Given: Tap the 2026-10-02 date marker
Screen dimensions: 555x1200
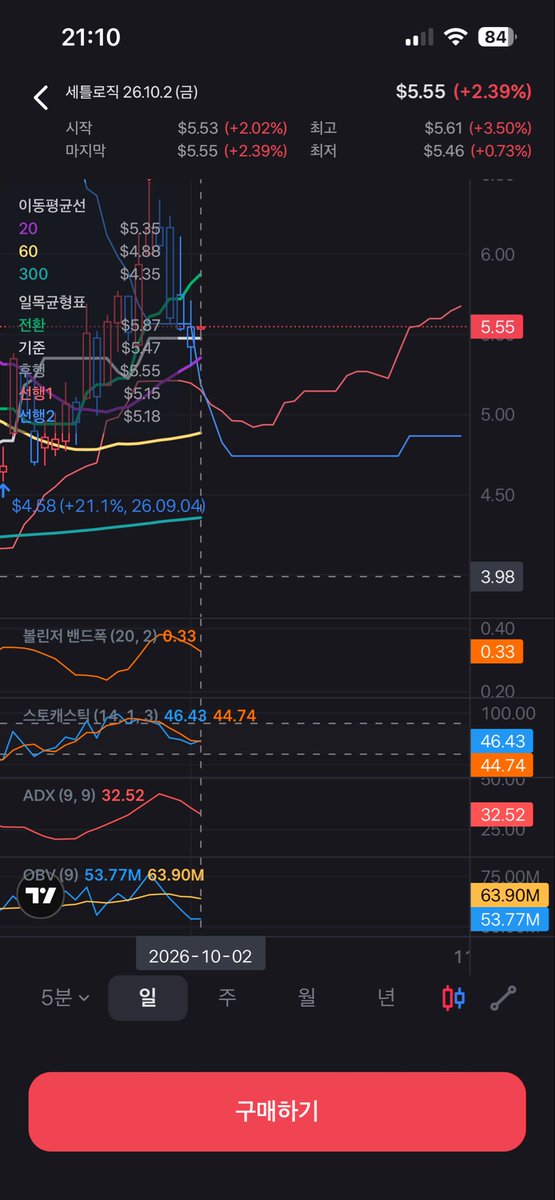Looking at the screenshot, I should (201, 955).
